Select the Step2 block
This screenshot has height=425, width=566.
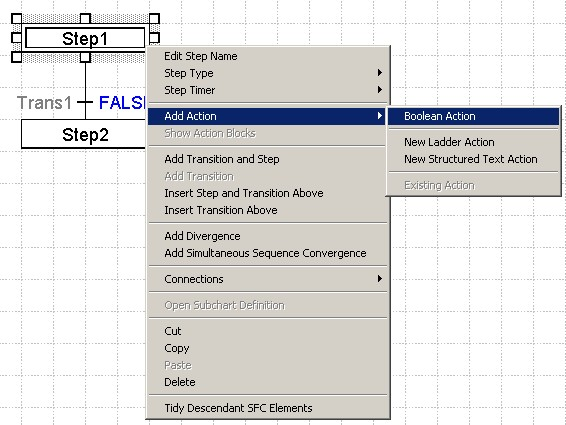tap(84, 134)
